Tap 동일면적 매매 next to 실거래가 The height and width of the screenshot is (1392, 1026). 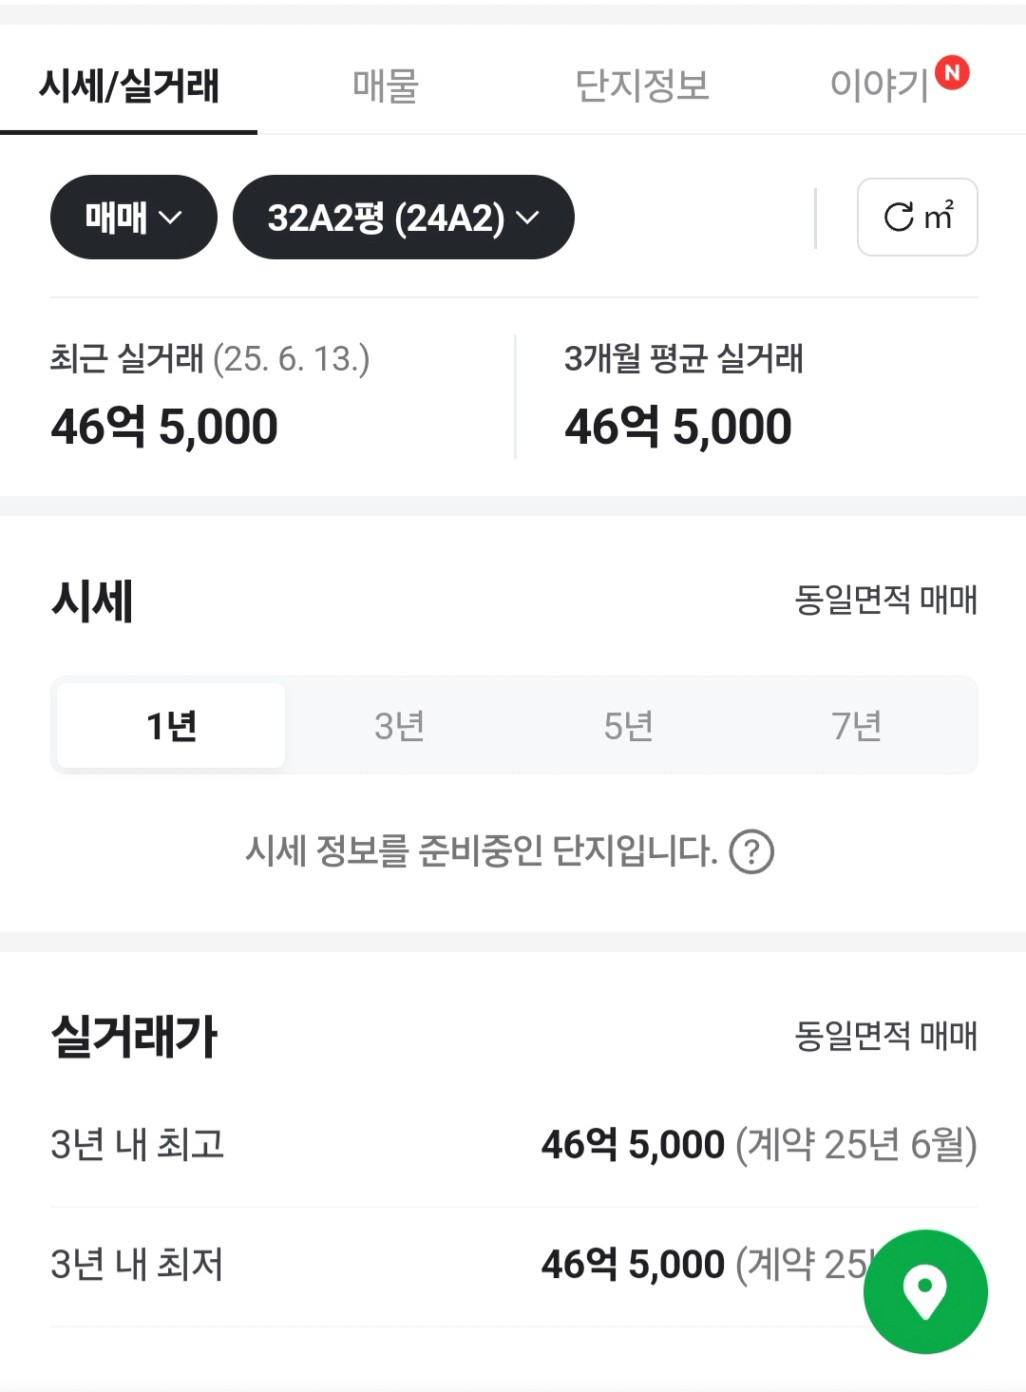point(886,1035)
